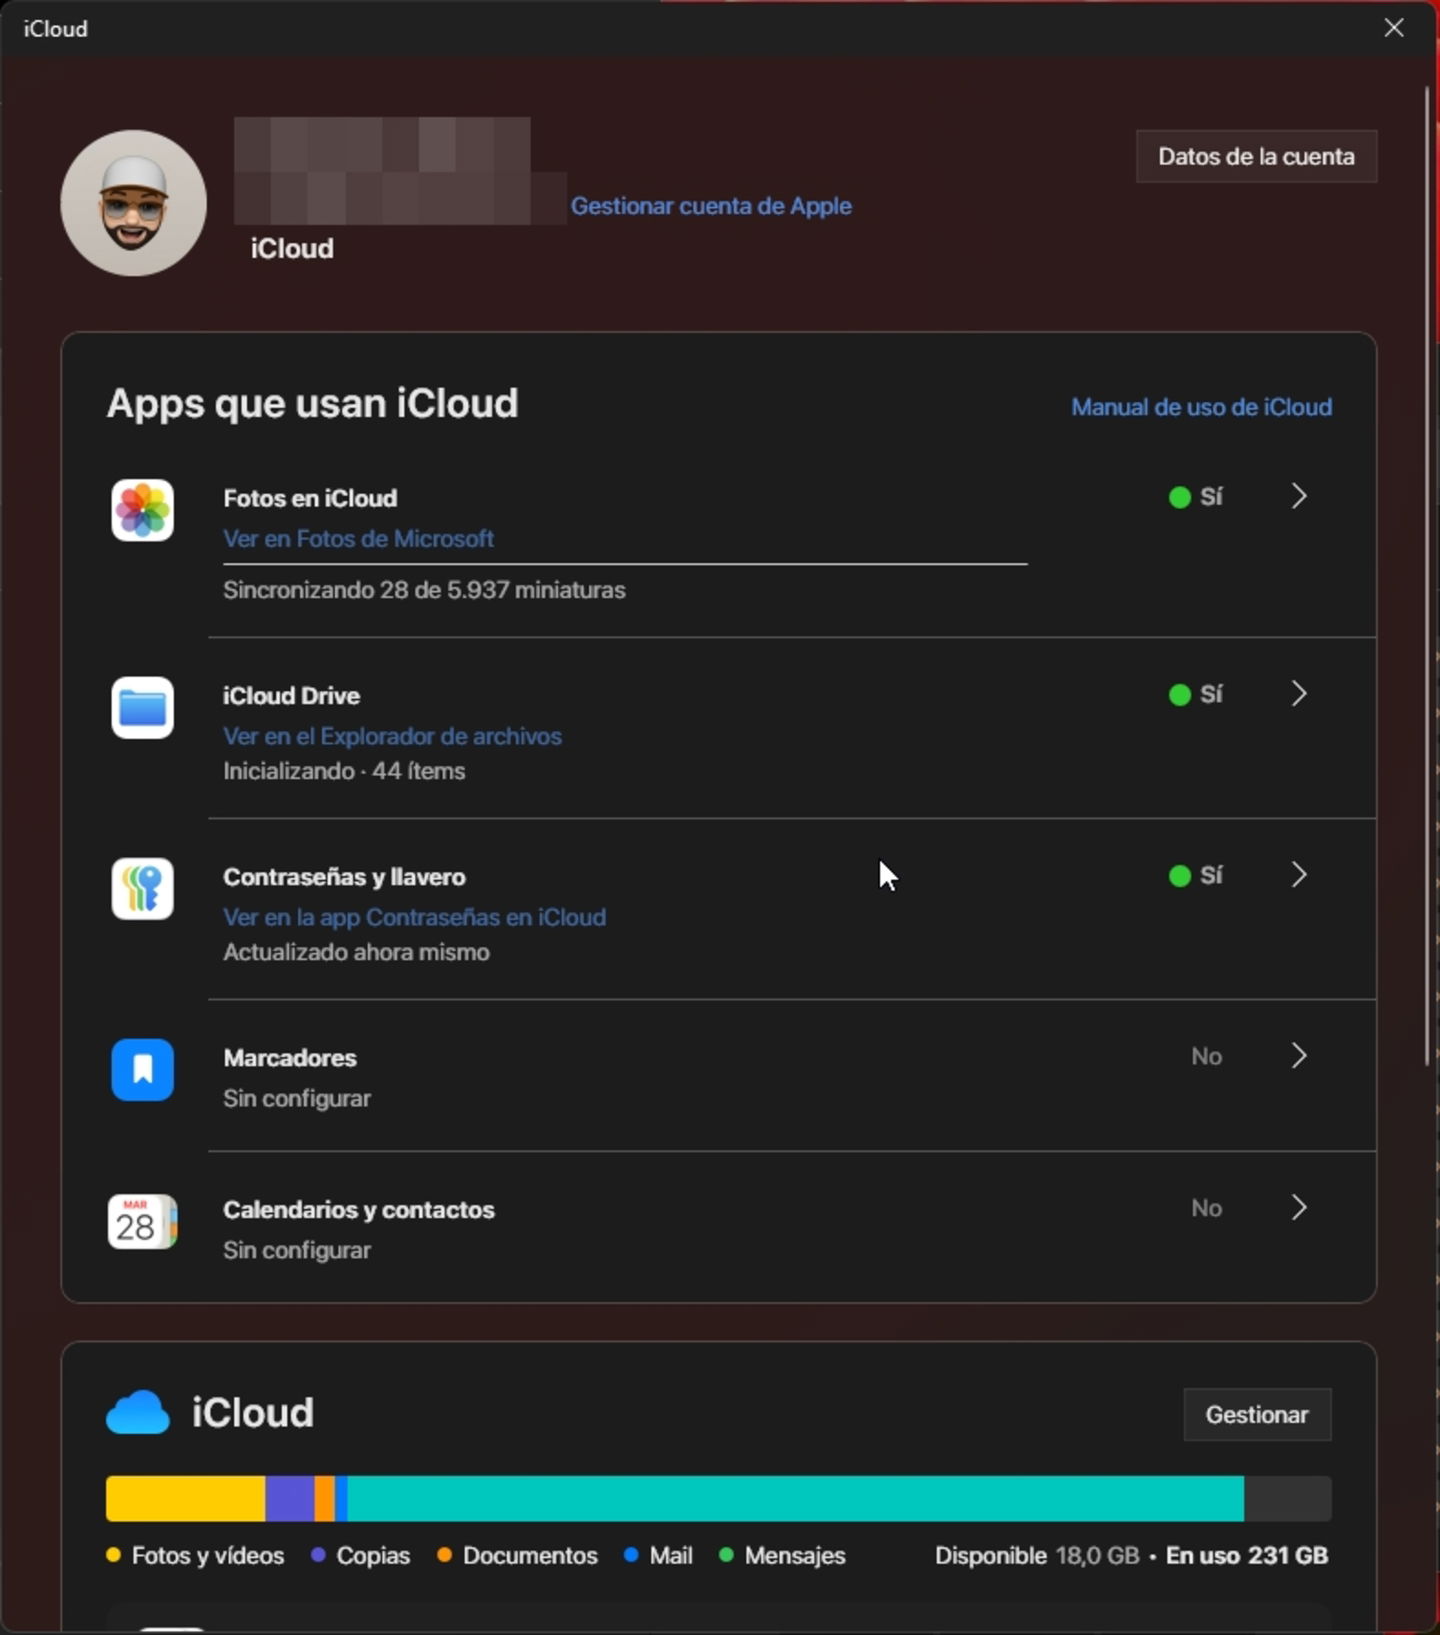Click the green Mensajes legend dot
1440x1635 pixels.
[x=726, y=1555]
